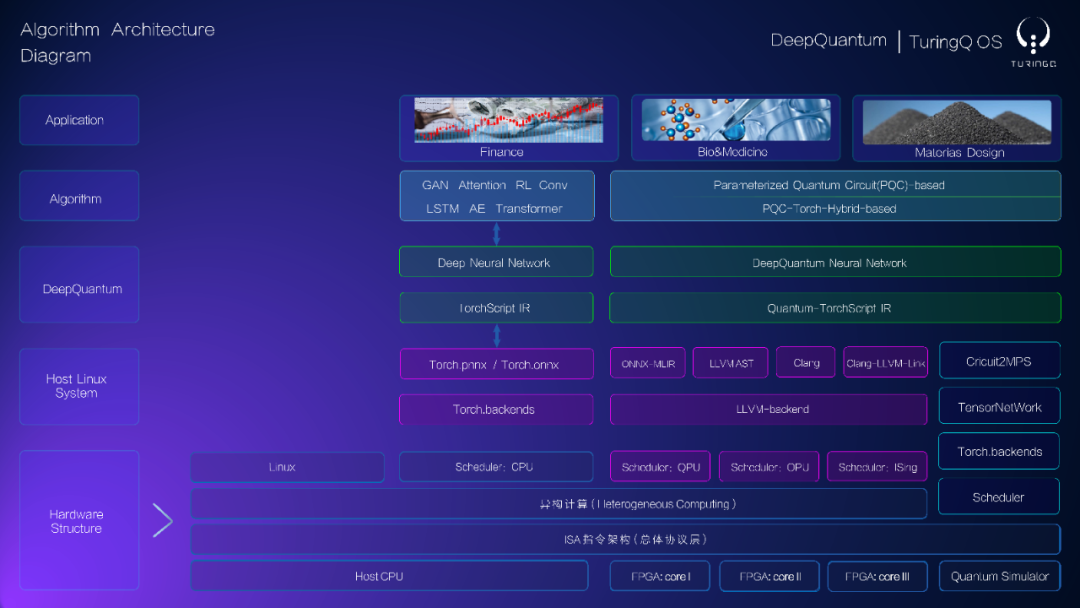This screenshot has width=1080, height=608.
Task: Select the Linux block
Action: tap(287, 467)
